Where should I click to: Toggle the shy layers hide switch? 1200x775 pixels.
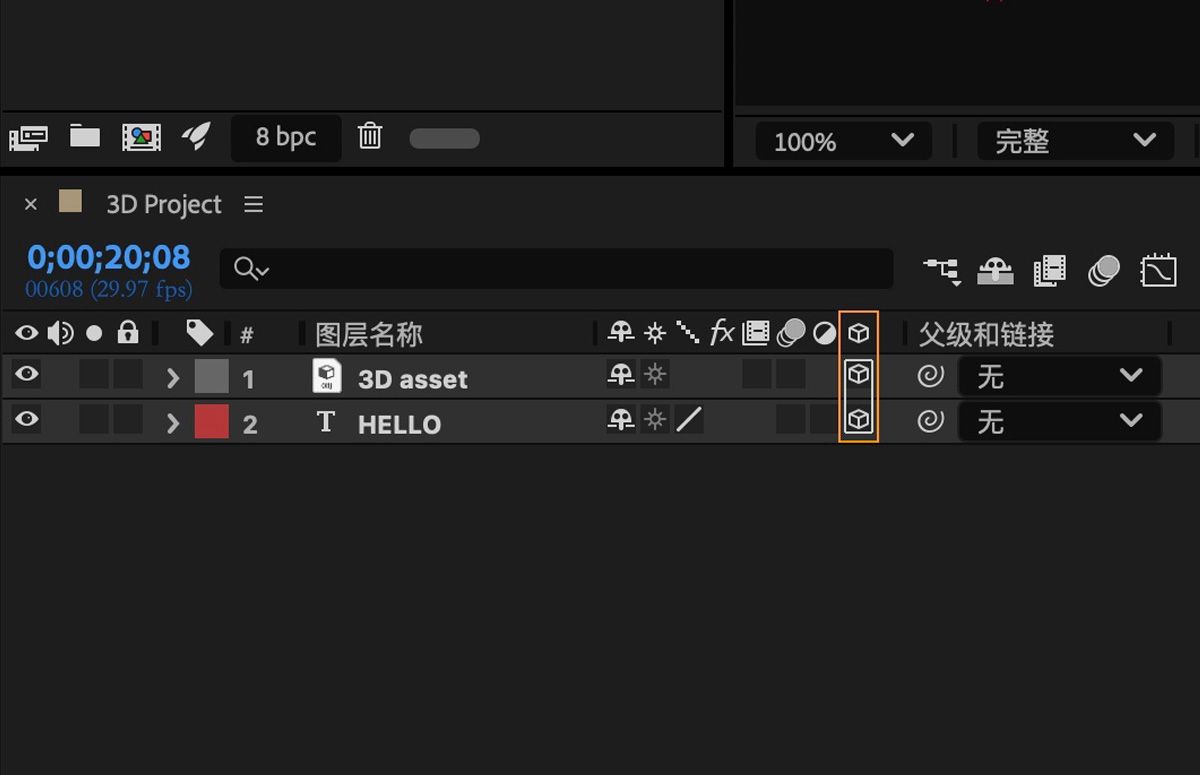point(995,270)
